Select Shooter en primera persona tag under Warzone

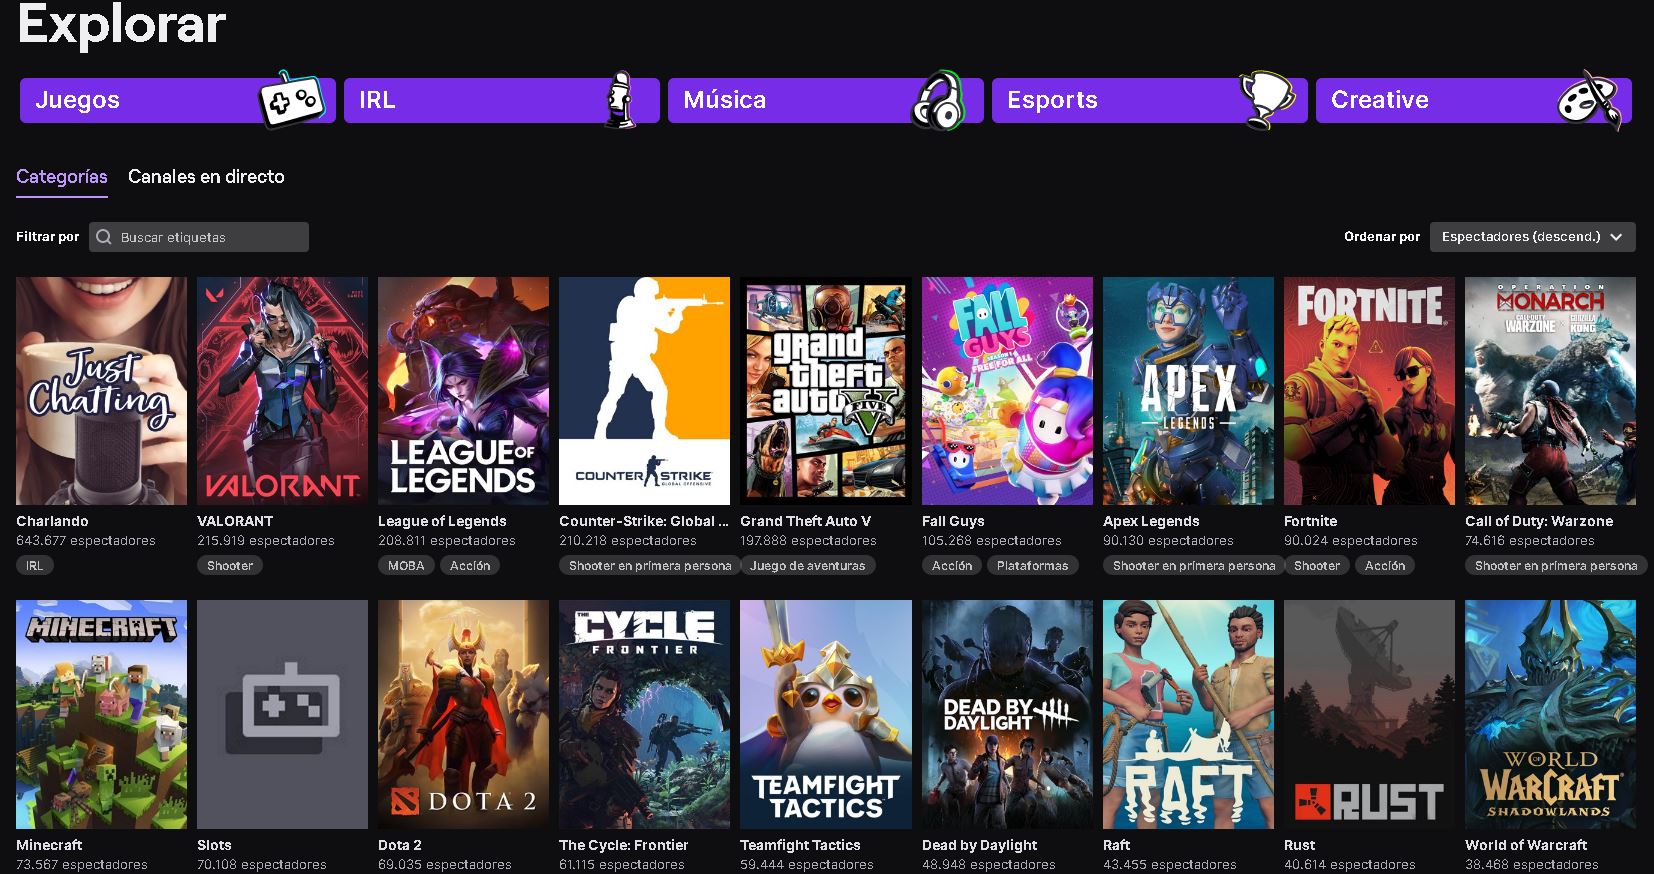tap(1556, 565)
